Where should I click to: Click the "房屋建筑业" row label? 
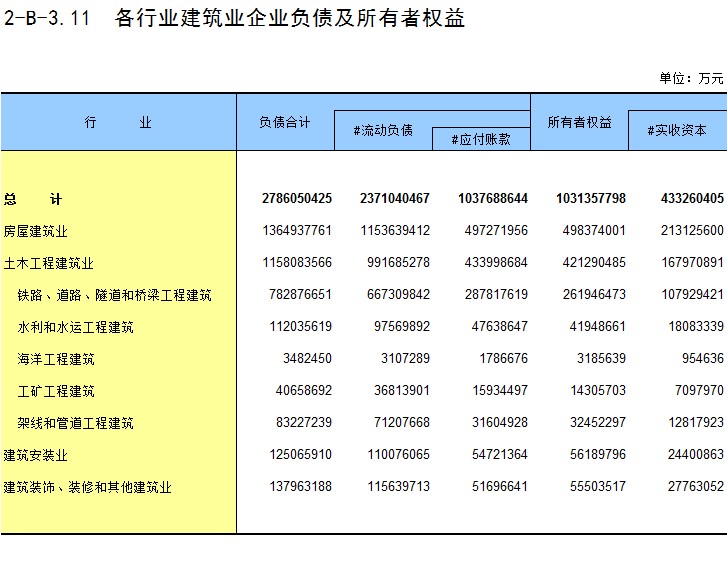click(36, 231)
